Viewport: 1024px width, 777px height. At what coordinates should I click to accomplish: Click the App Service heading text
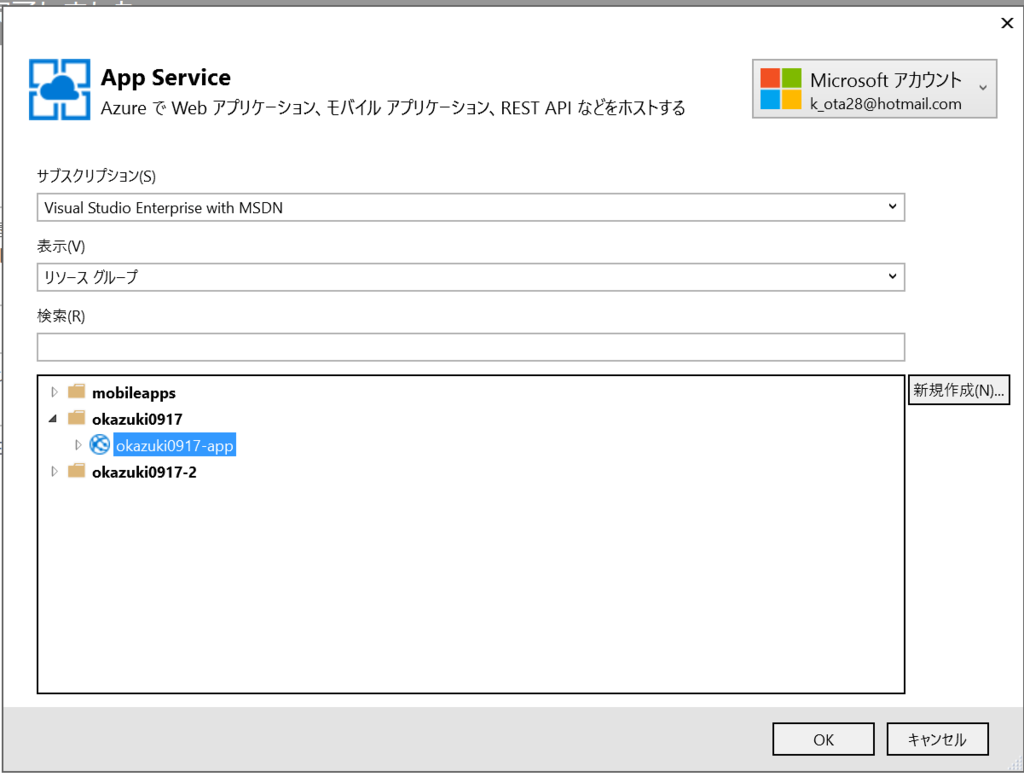click(x=166, y=78)
